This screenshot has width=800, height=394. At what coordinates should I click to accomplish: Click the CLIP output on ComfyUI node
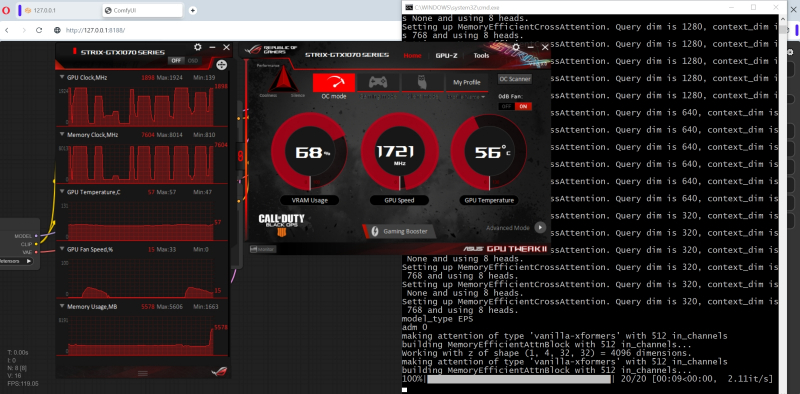click(x=36, y=244)
